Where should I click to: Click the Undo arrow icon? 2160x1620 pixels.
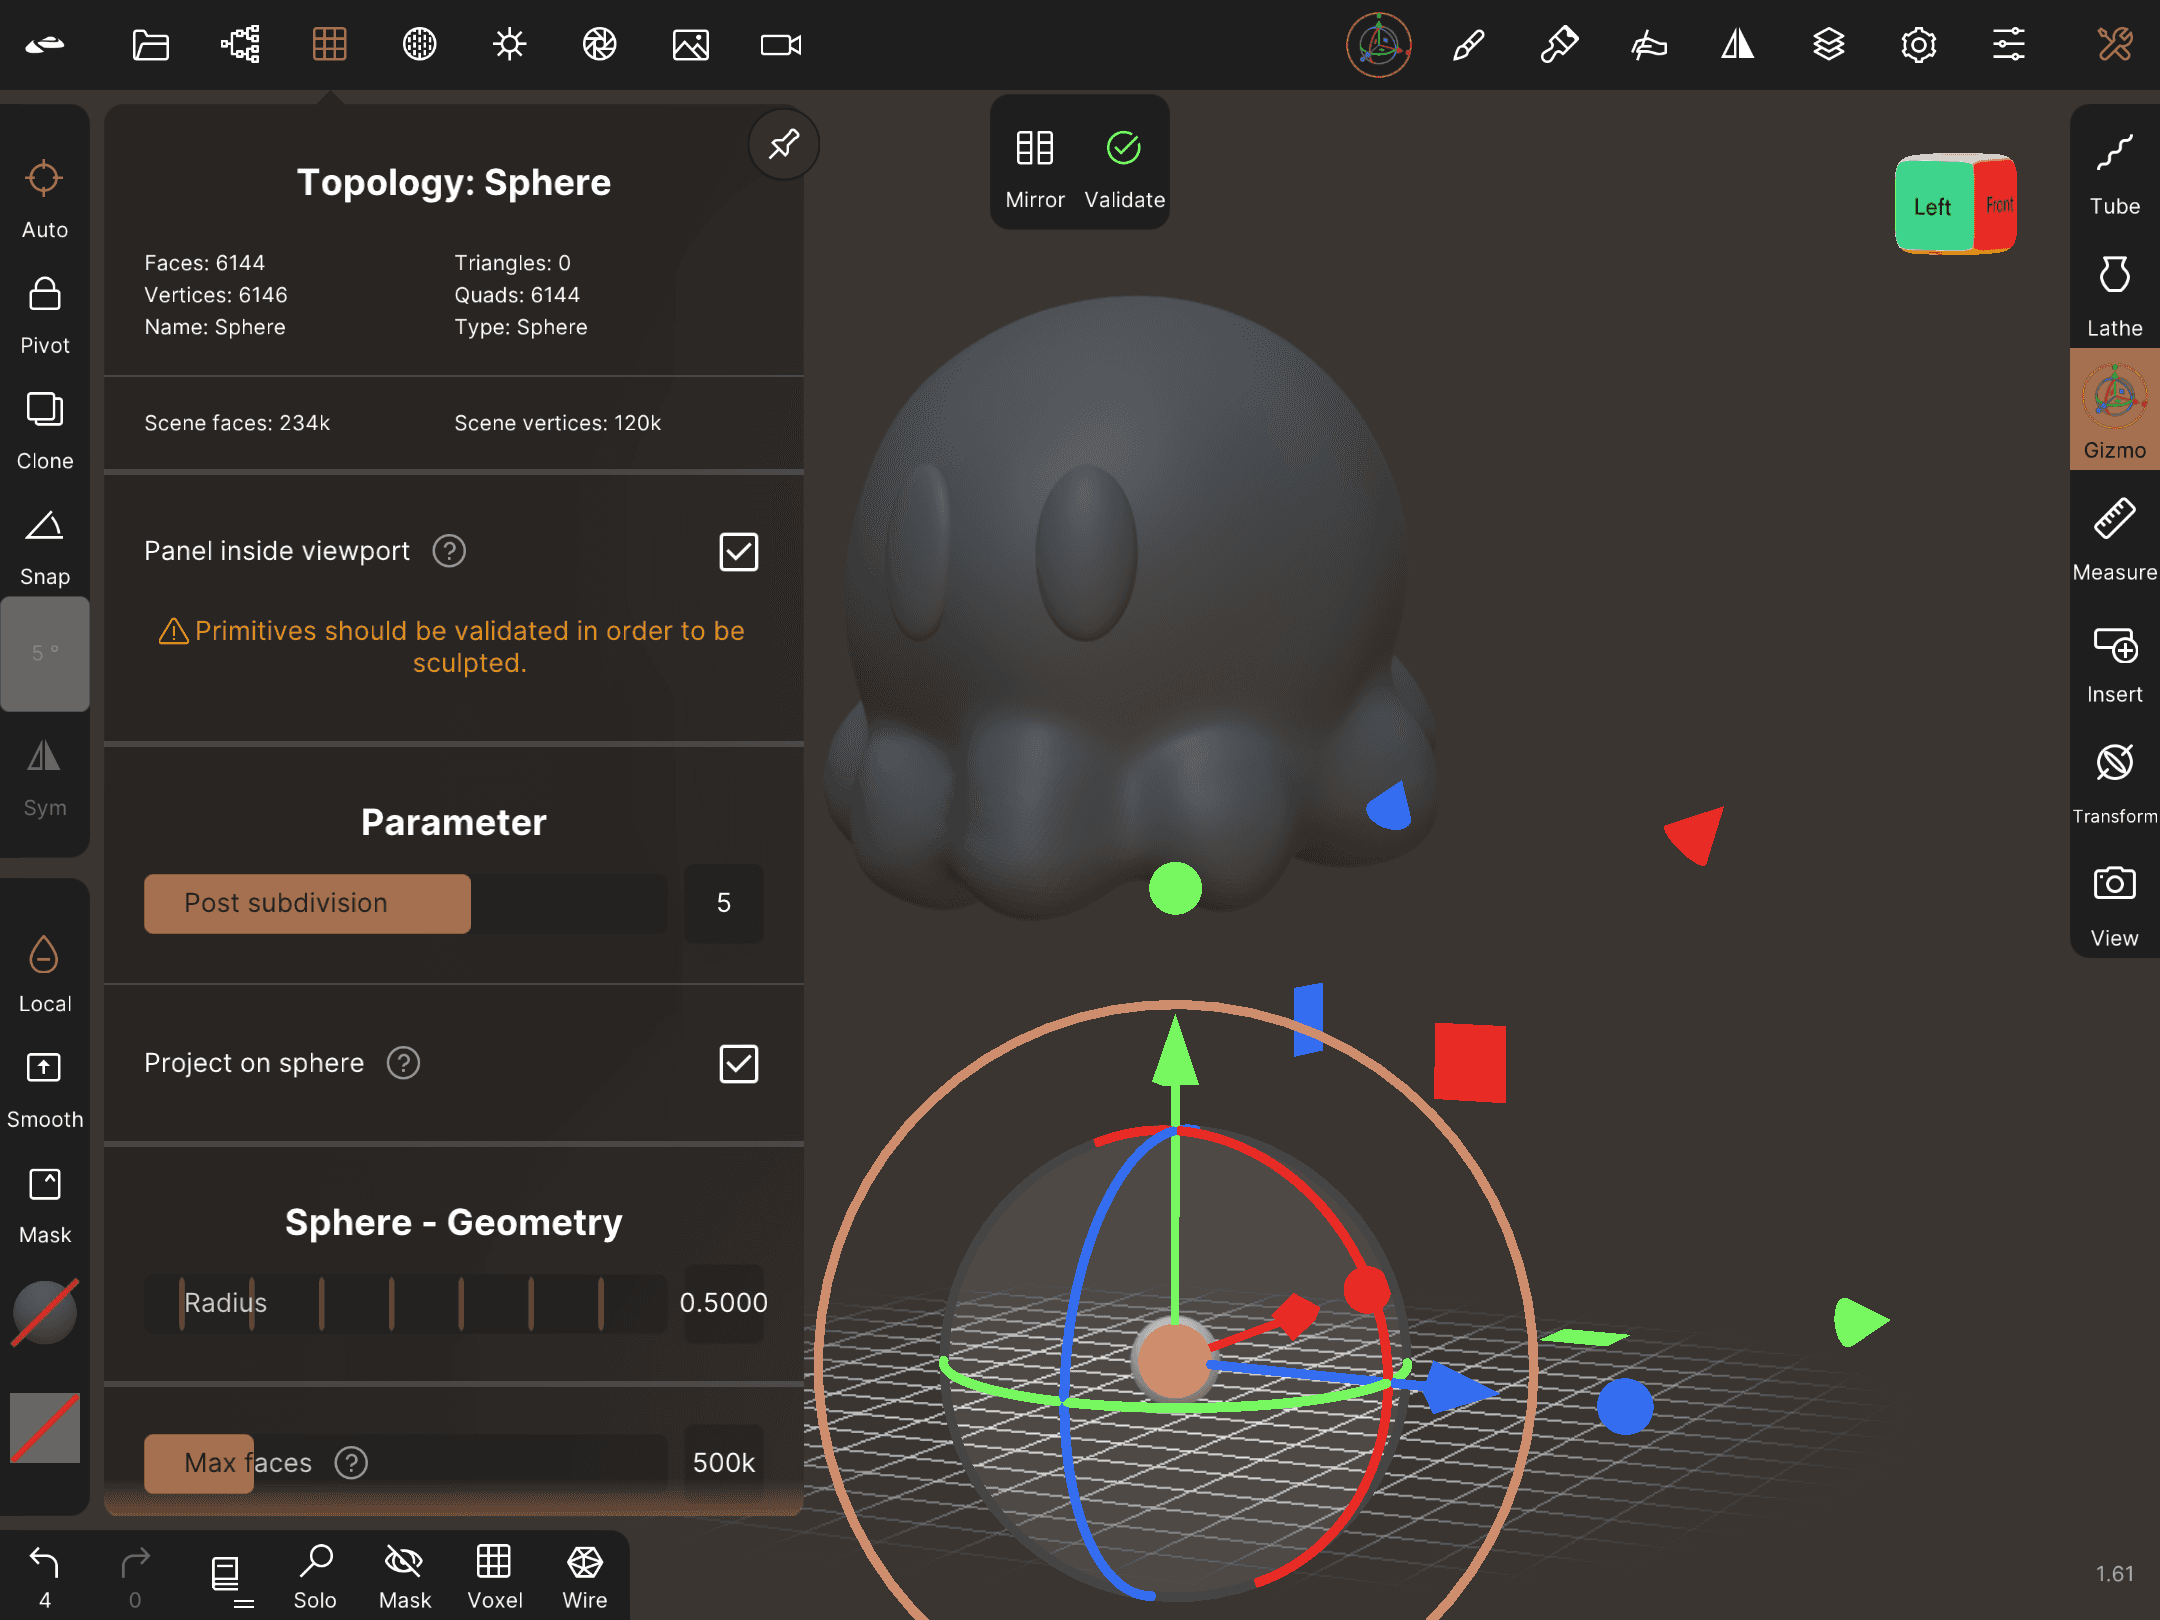click(45, 1562)
